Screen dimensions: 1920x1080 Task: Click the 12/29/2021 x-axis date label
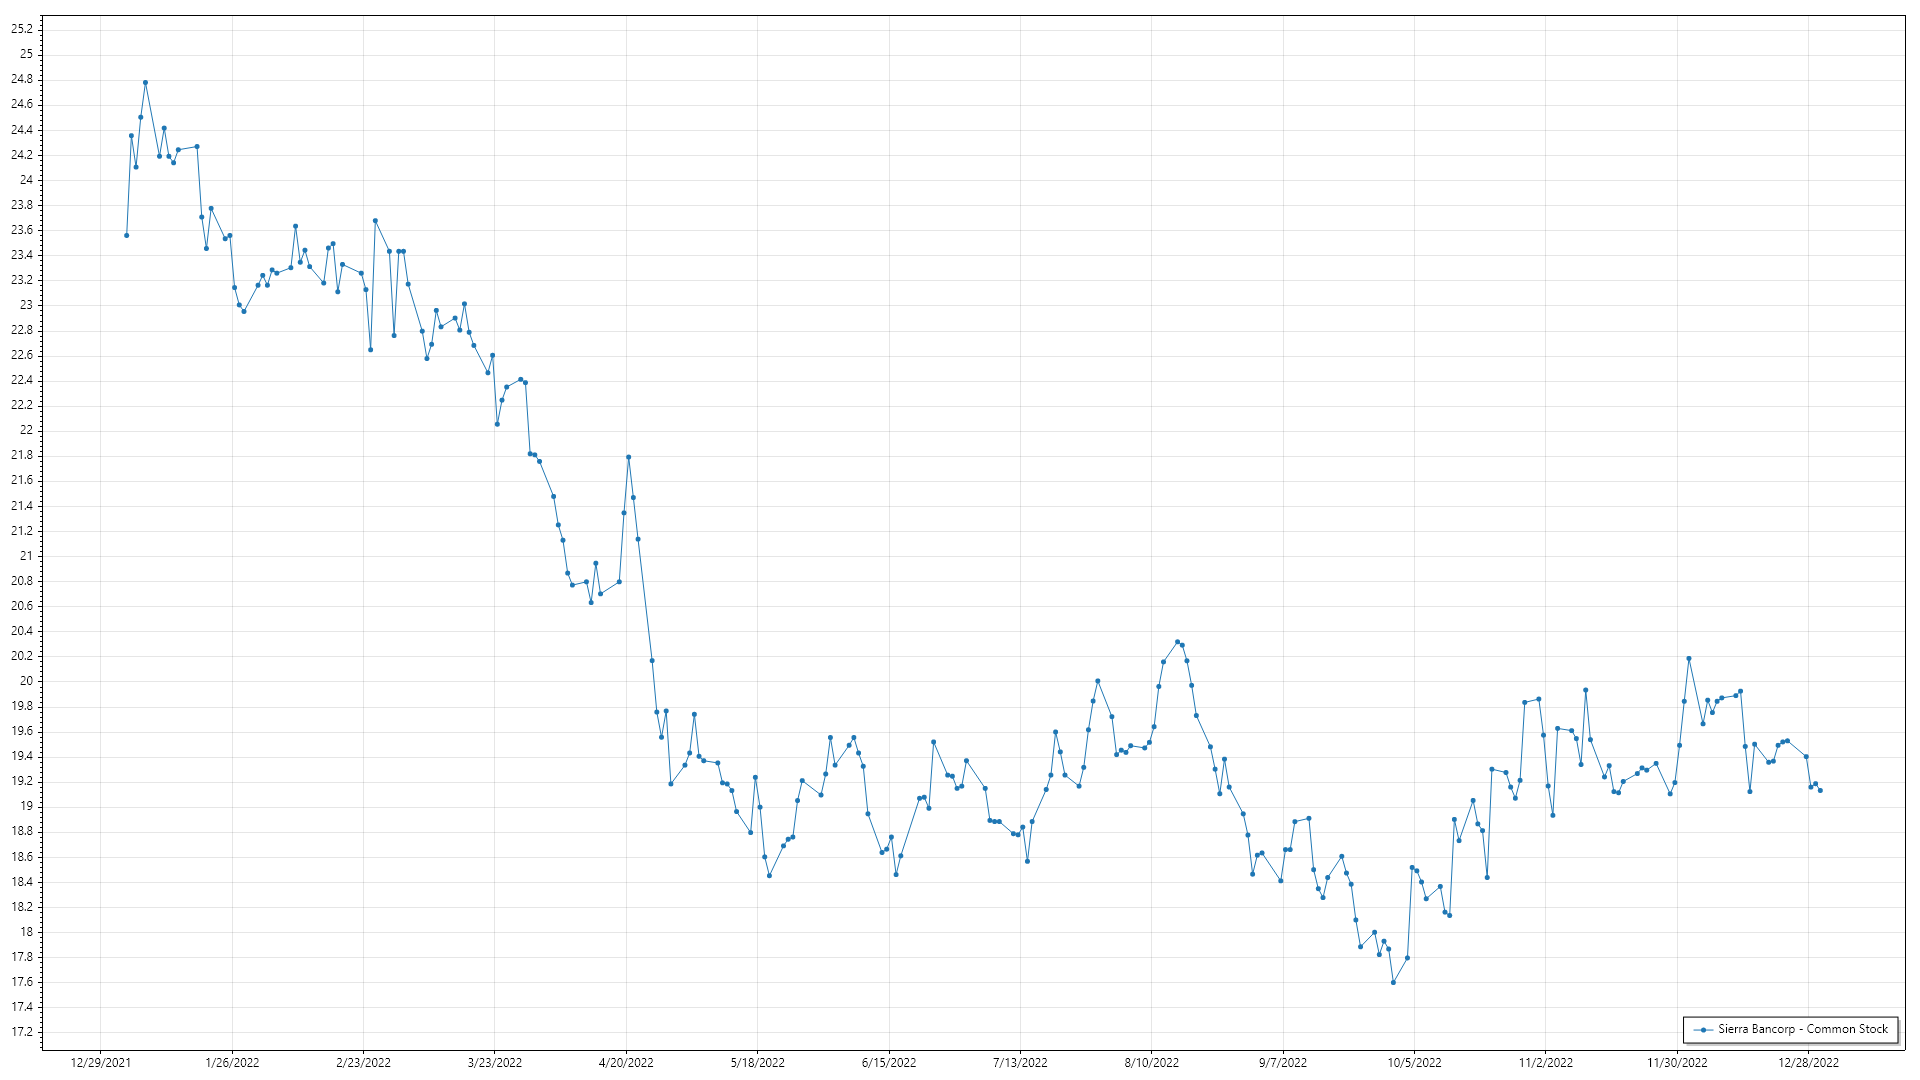coord(100,1063)
